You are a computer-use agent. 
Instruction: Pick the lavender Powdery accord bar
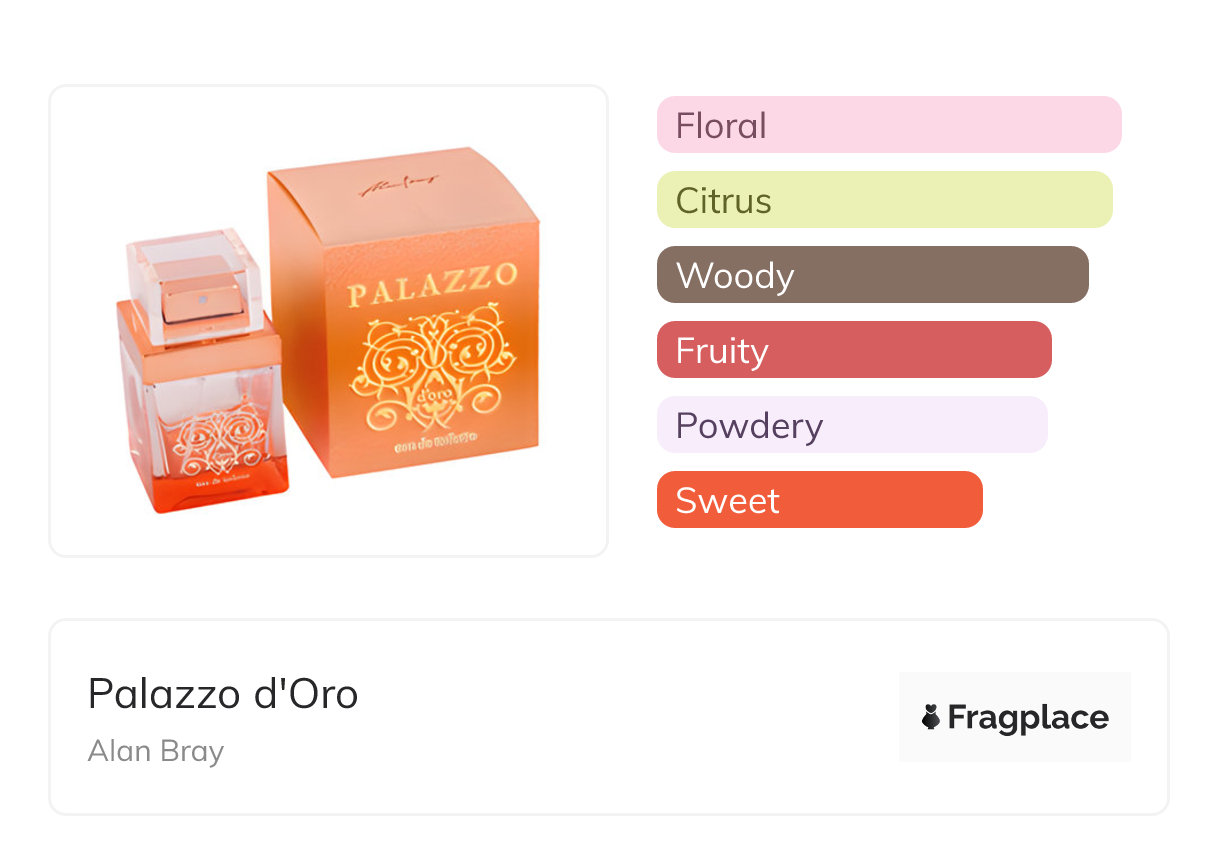pos(852,425)
